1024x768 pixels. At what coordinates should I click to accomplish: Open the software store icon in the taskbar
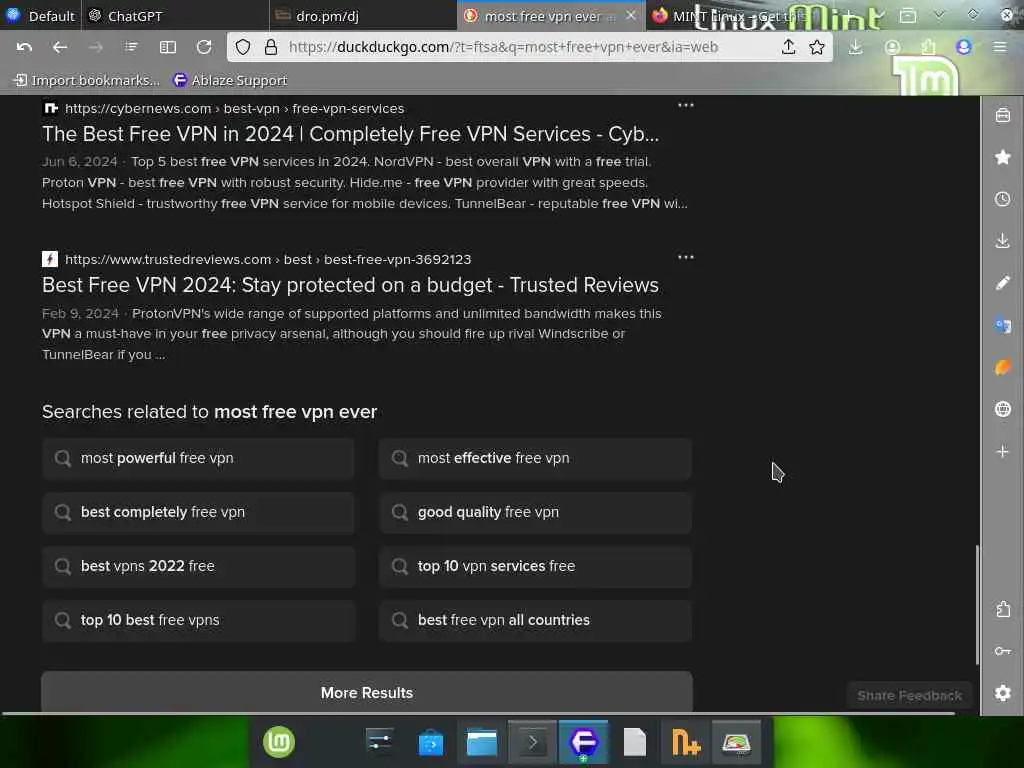tap(431, 743)
